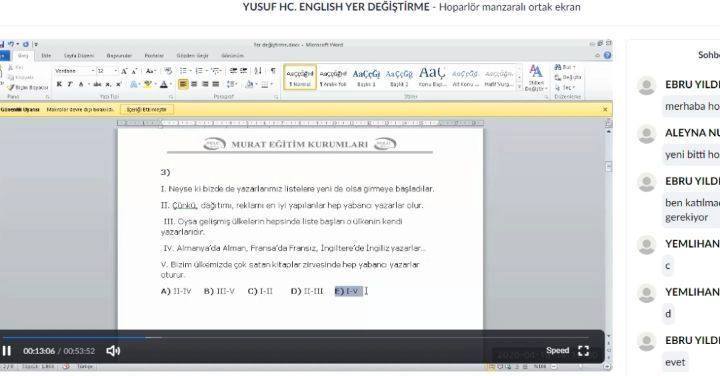This screenshot has width=720, height=376.
Task: Click the center alignment icon
Action: (194, 84)
